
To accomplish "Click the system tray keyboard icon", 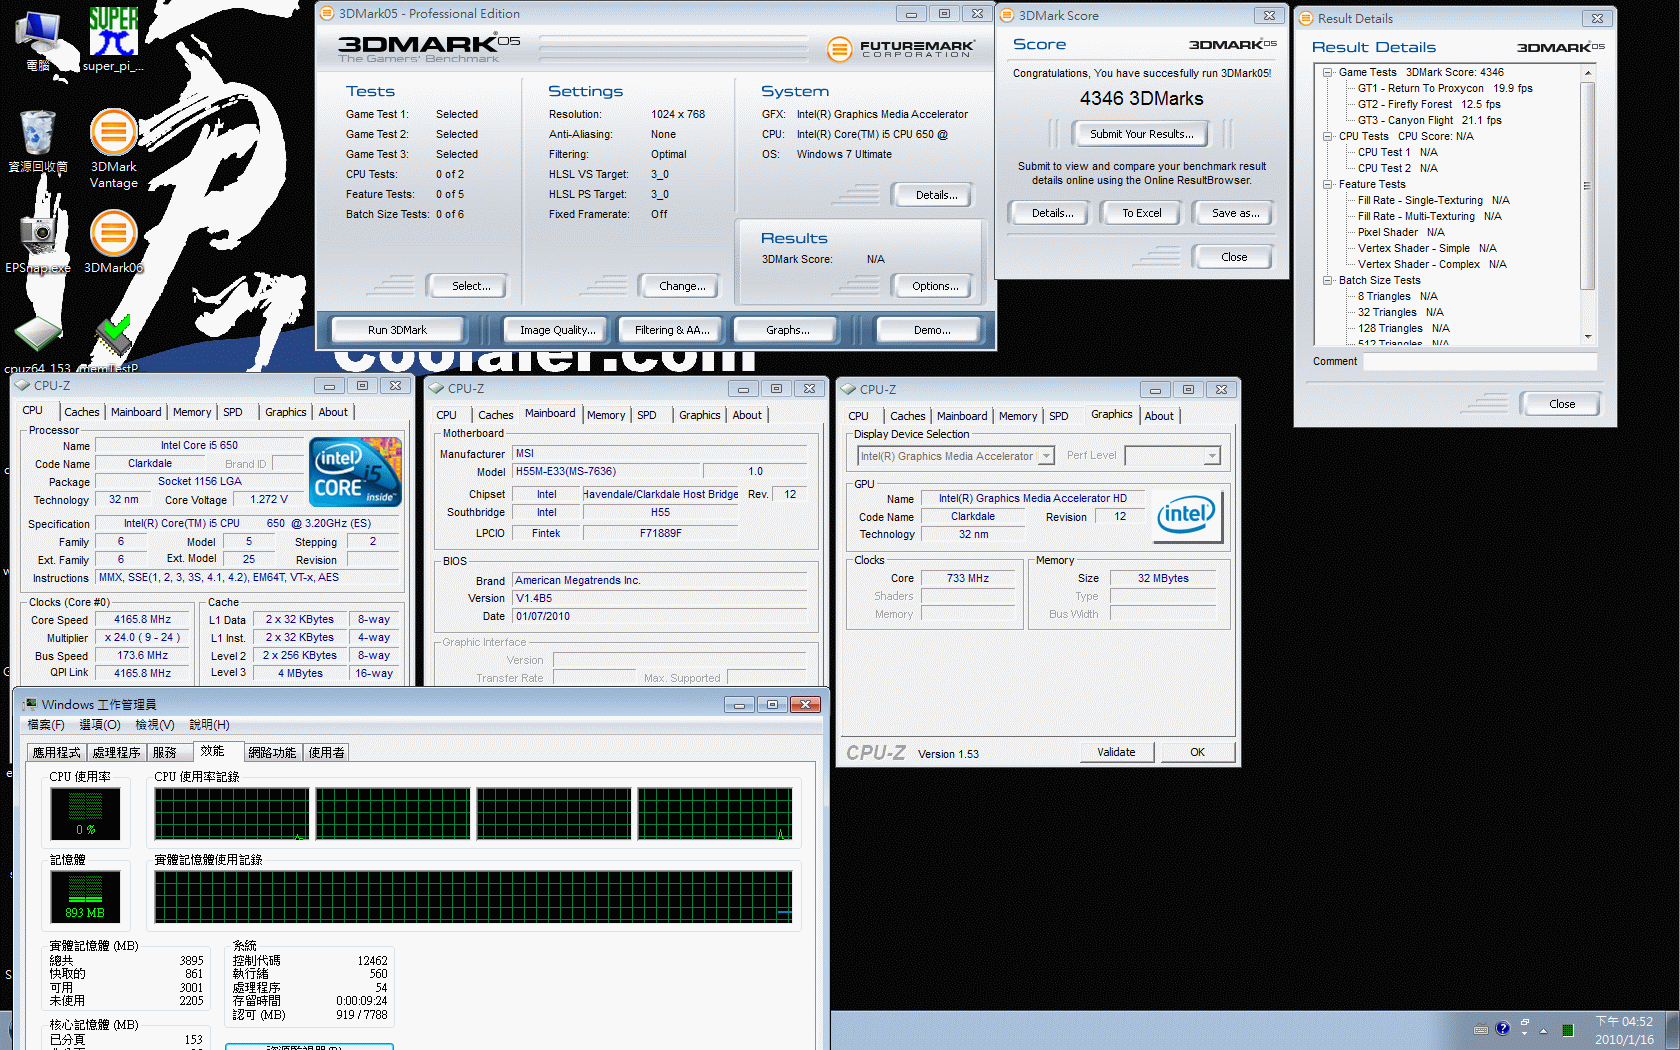I will tap(1481, 1029).
